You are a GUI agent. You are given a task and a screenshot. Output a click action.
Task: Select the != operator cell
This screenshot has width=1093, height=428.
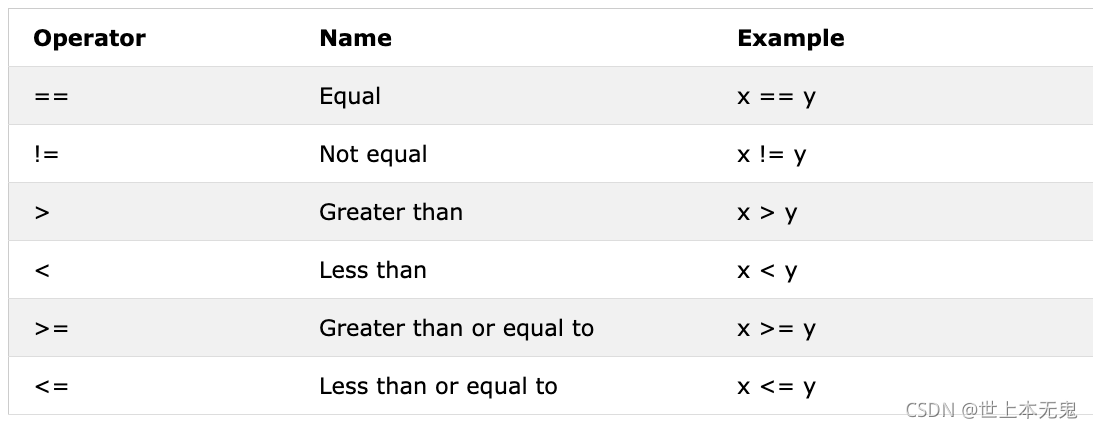46,153
